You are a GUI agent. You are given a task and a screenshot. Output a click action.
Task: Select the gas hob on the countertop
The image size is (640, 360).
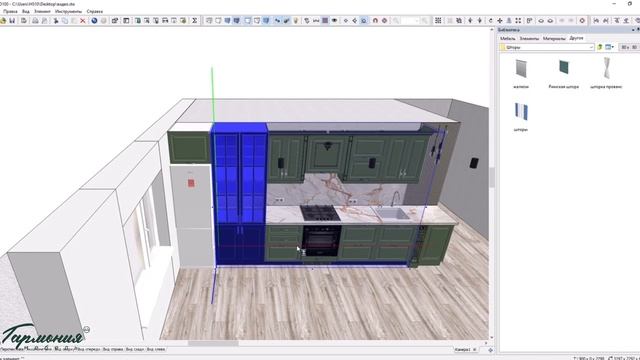click(320, 213)
